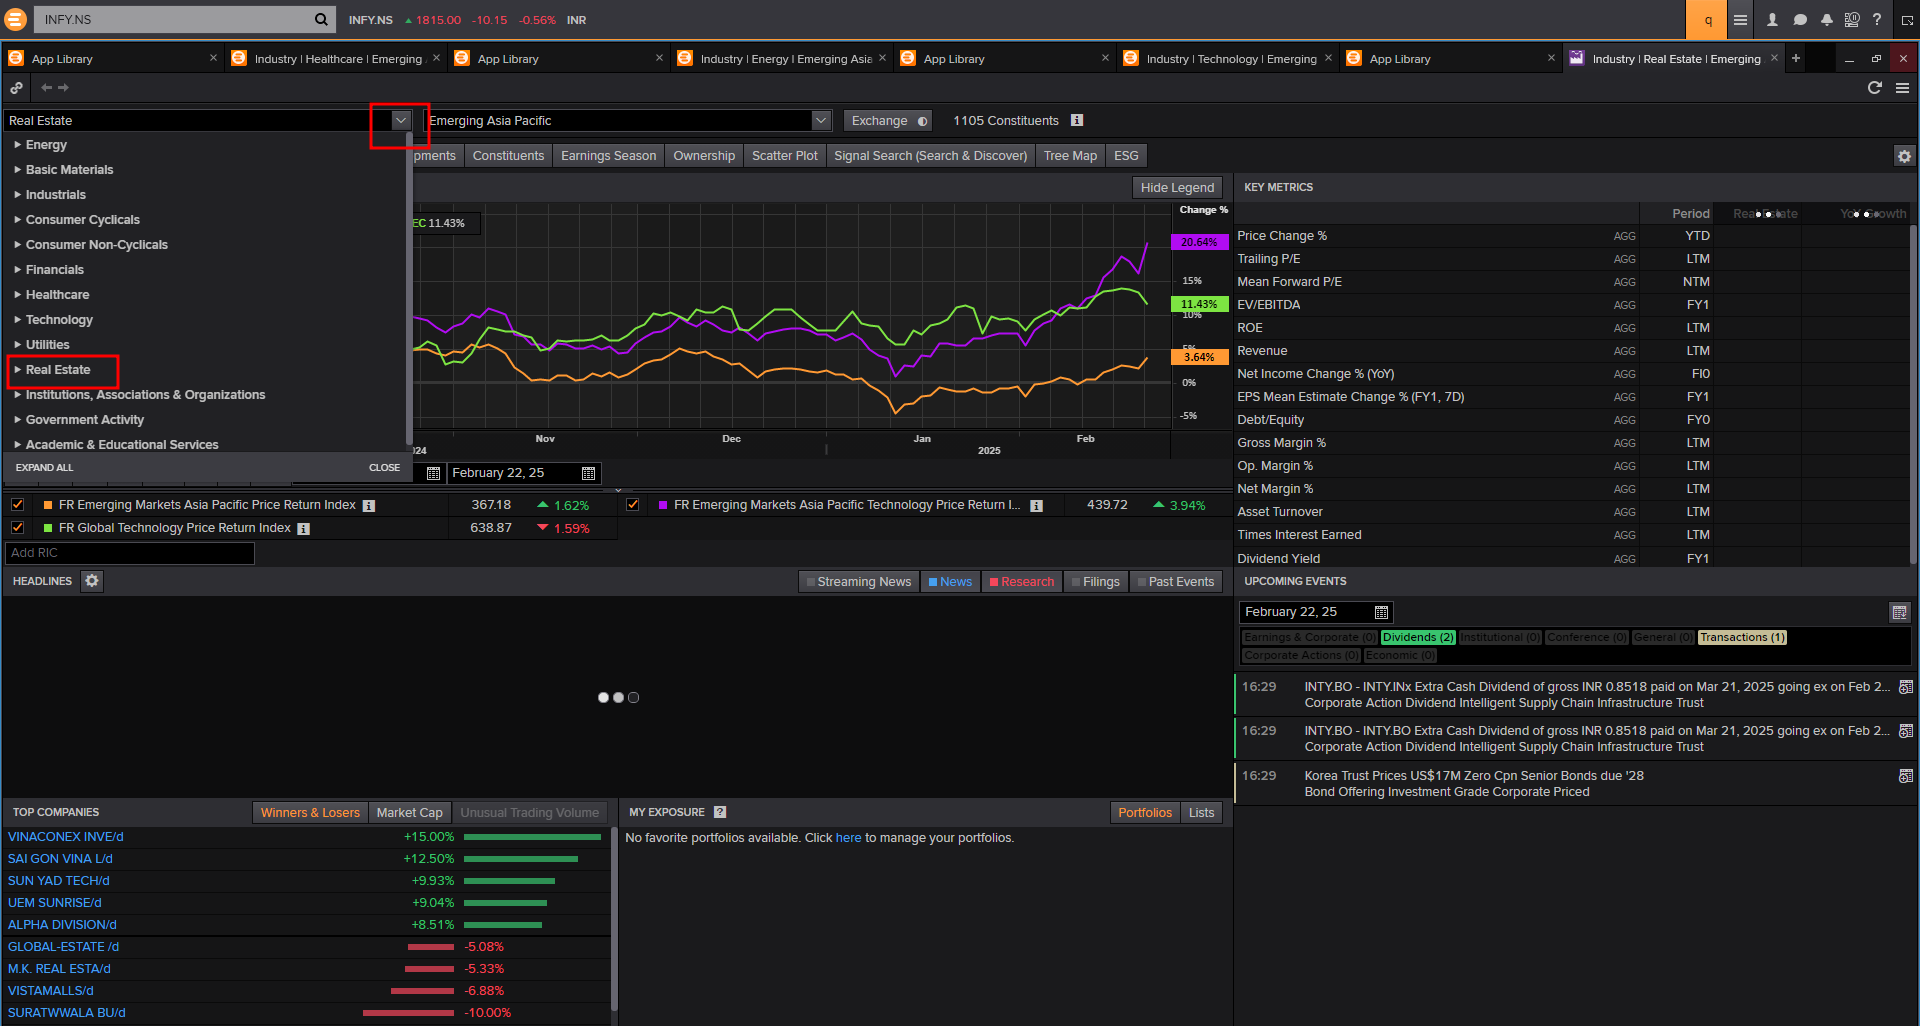The height and width of the screenshot is (1026, 1920).
Task: Open the Upcoming Events calendar view icon
Action: point(1899,613)
